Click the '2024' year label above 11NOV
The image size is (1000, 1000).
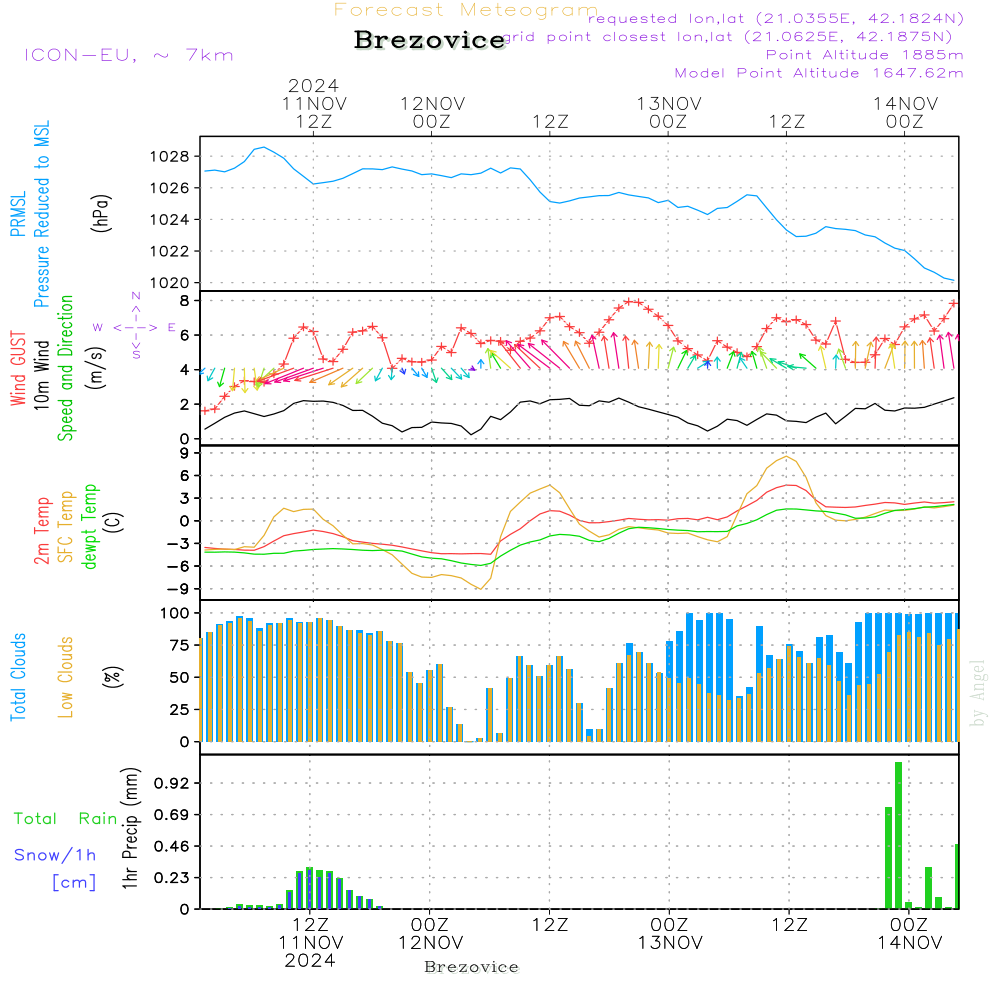coord(313,85)
